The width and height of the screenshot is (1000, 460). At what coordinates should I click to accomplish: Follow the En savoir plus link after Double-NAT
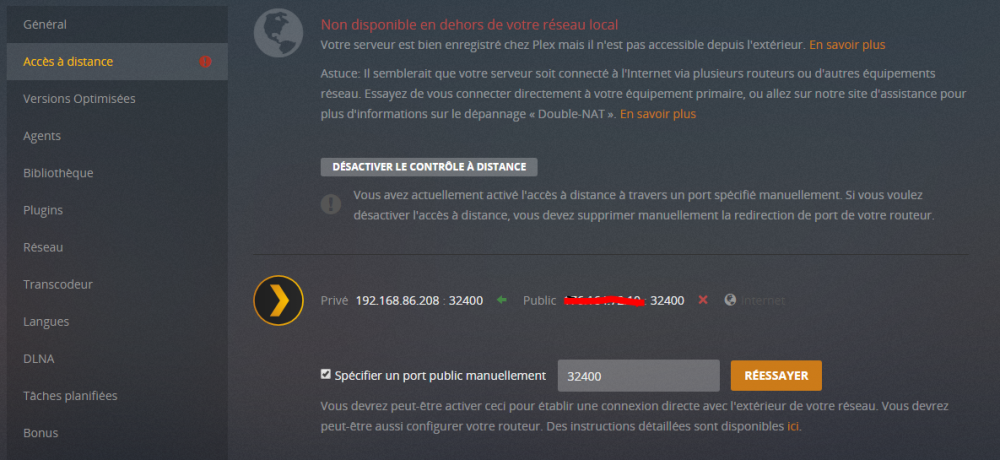pyautogui.click(x=658, y=114)
